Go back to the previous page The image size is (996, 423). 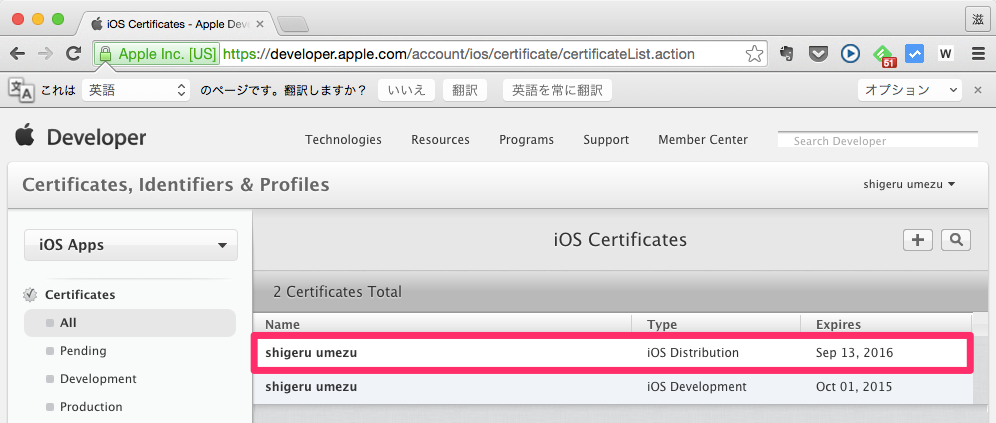click(18, 54)
